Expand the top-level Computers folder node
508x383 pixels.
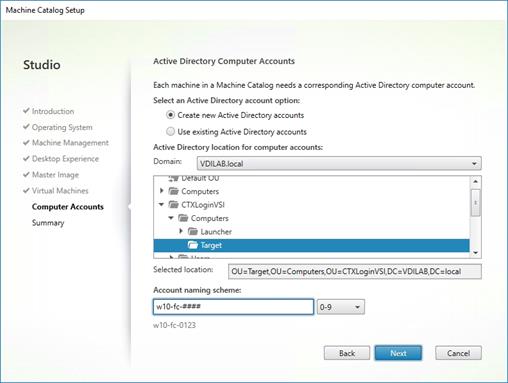coord(162,191)
